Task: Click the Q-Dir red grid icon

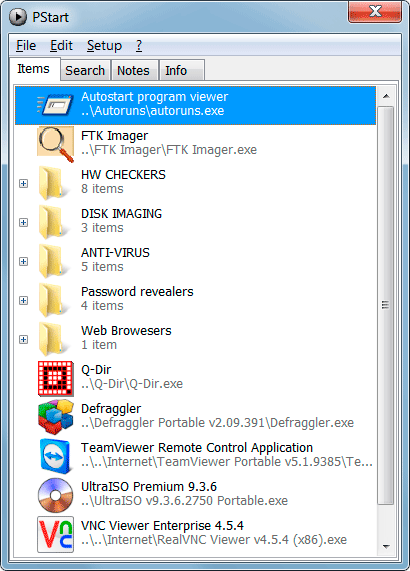Action: tap(56, 378)
